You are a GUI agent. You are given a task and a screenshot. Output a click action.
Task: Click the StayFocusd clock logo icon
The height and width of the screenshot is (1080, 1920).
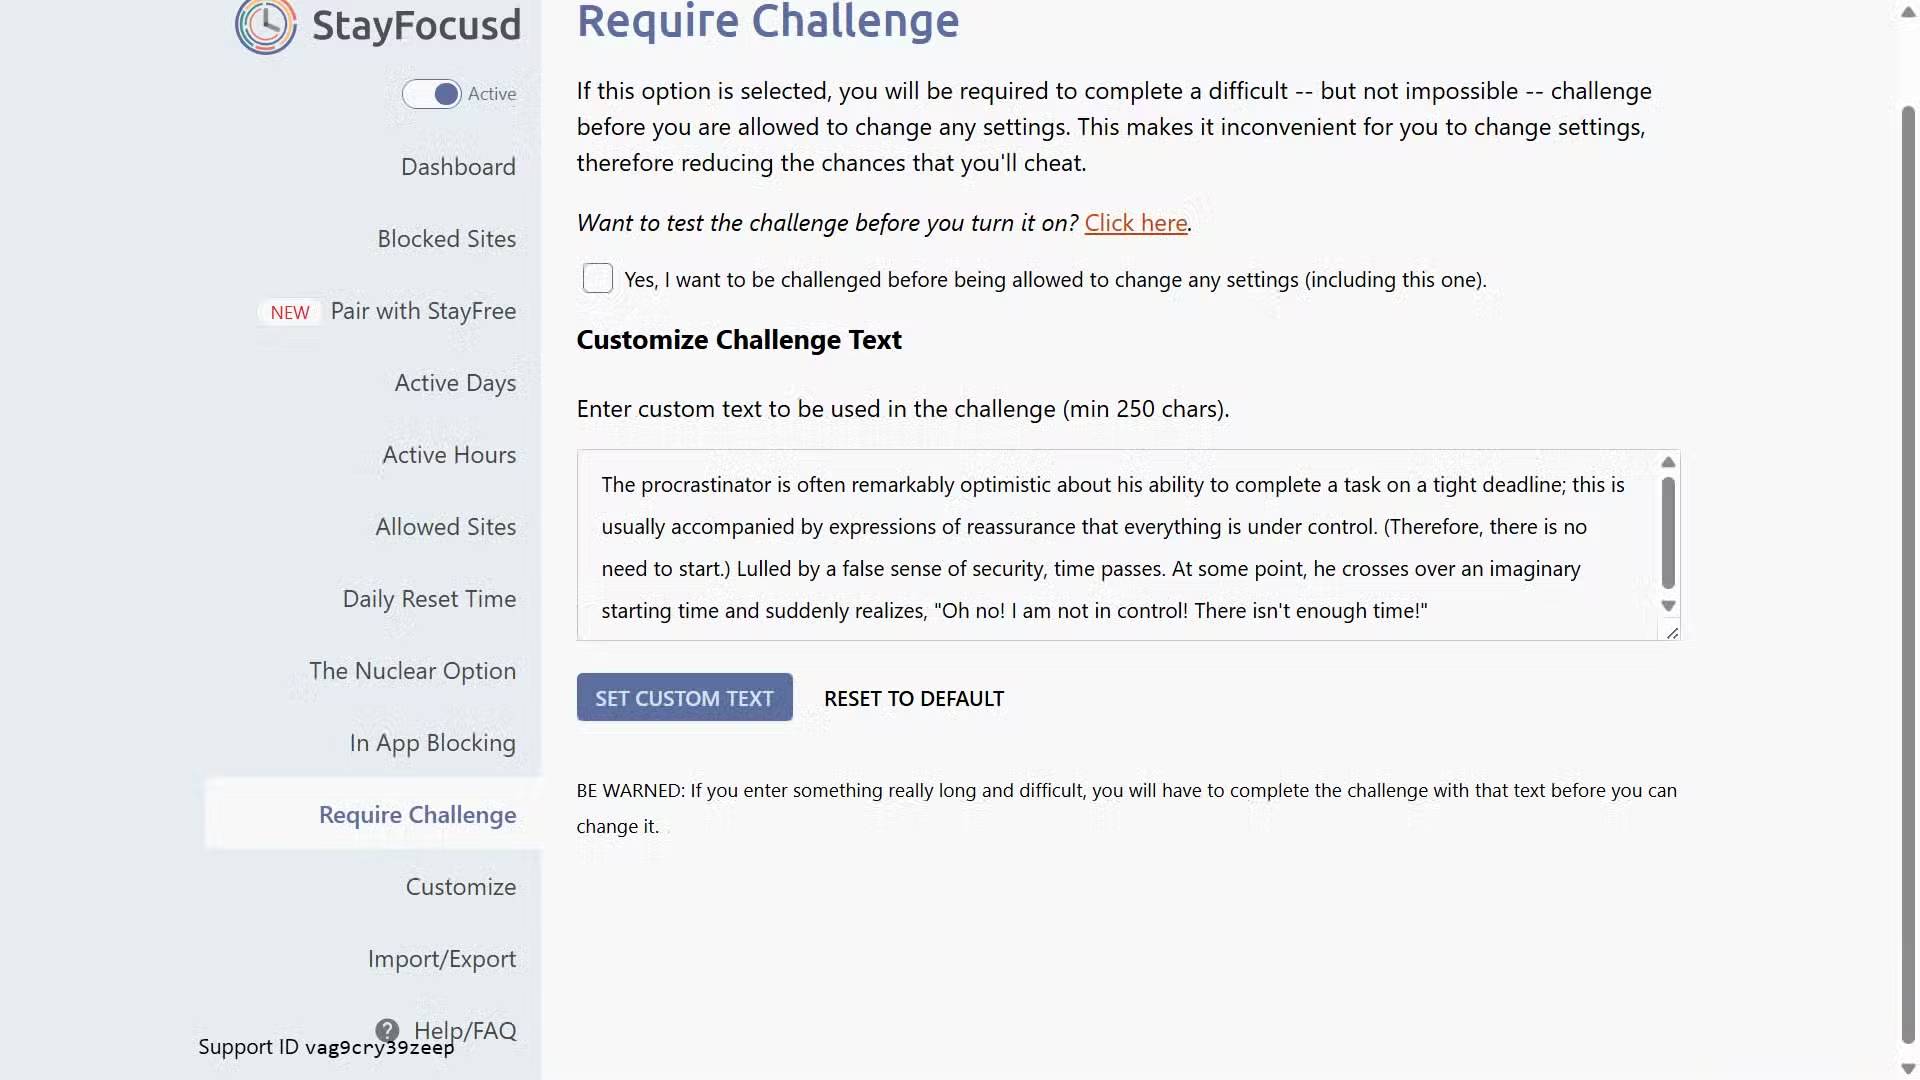(x=265, y=25)
